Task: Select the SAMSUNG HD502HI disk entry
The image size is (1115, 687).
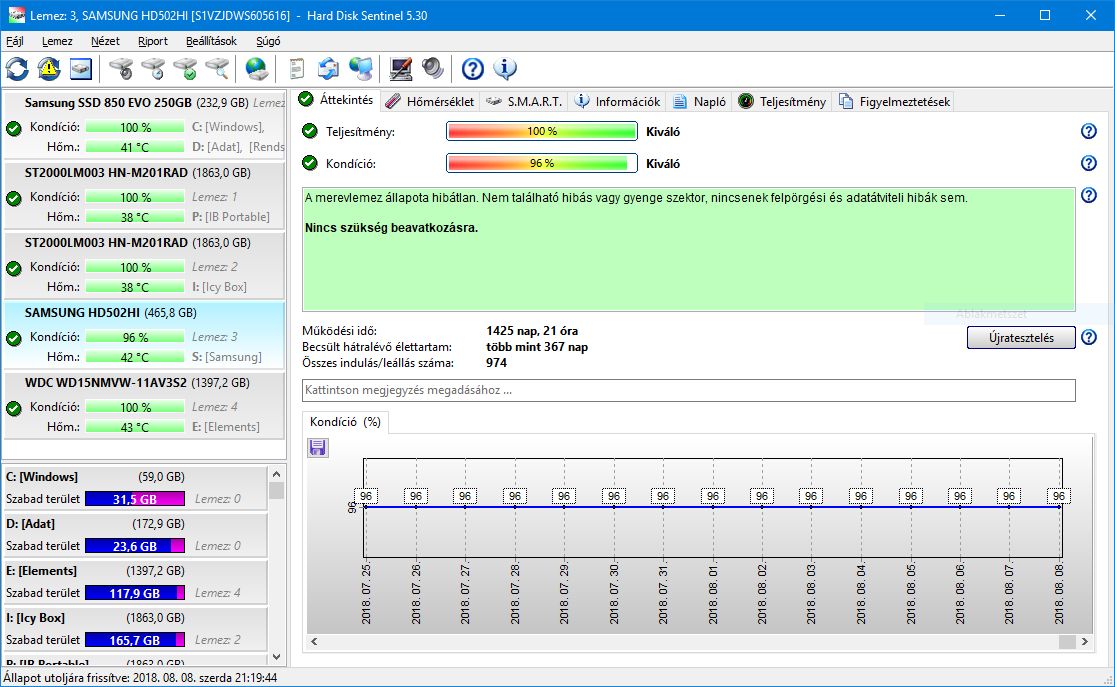Action: point(144,334)
